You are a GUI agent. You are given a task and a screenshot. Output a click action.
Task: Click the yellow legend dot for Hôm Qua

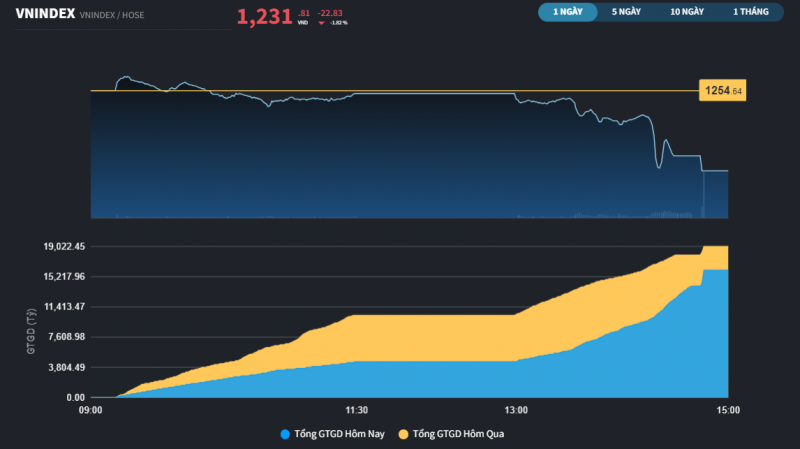tap(404, 434)
